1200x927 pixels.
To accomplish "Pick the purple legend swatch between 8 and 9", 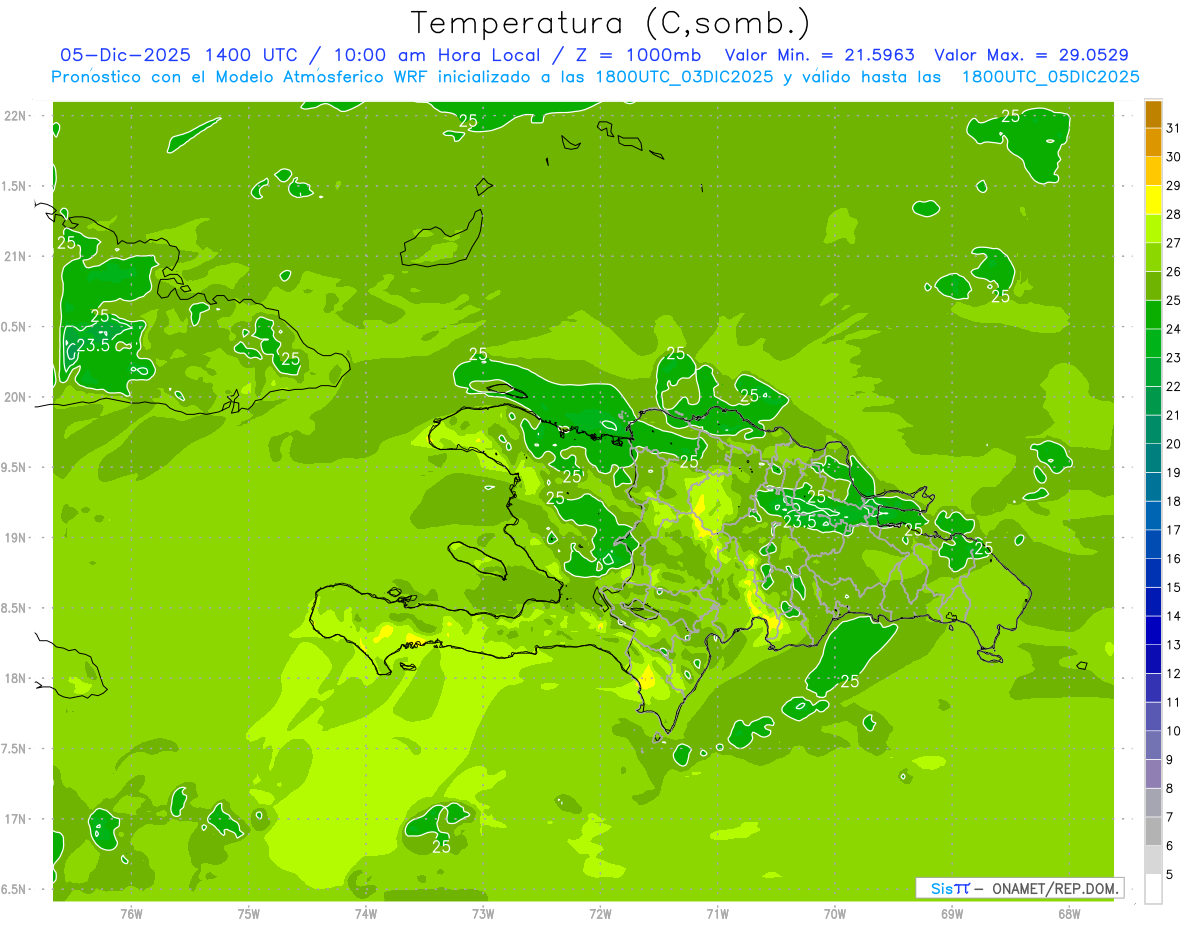I will (x=1153, y=774).
